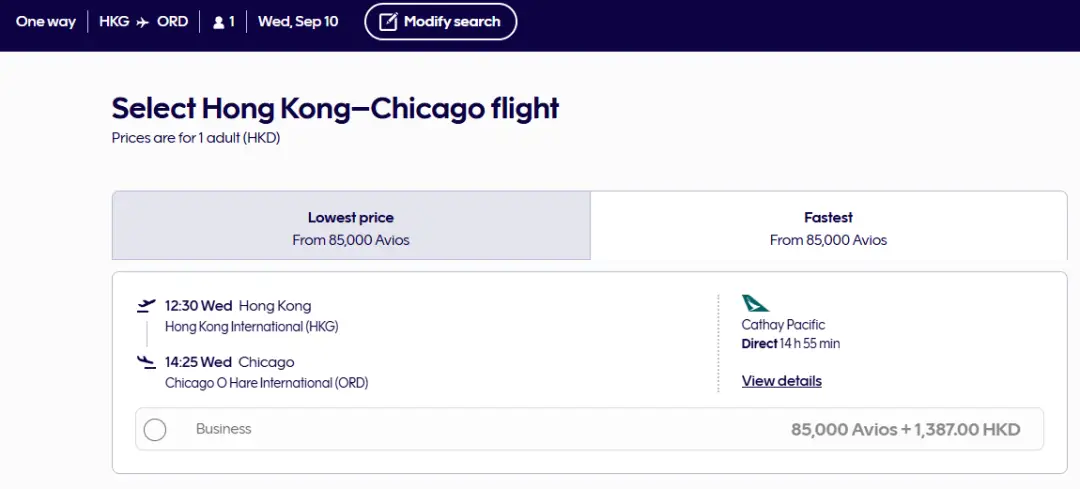Click Chicago O Hare International (ORD) airport name

point(266,383)
